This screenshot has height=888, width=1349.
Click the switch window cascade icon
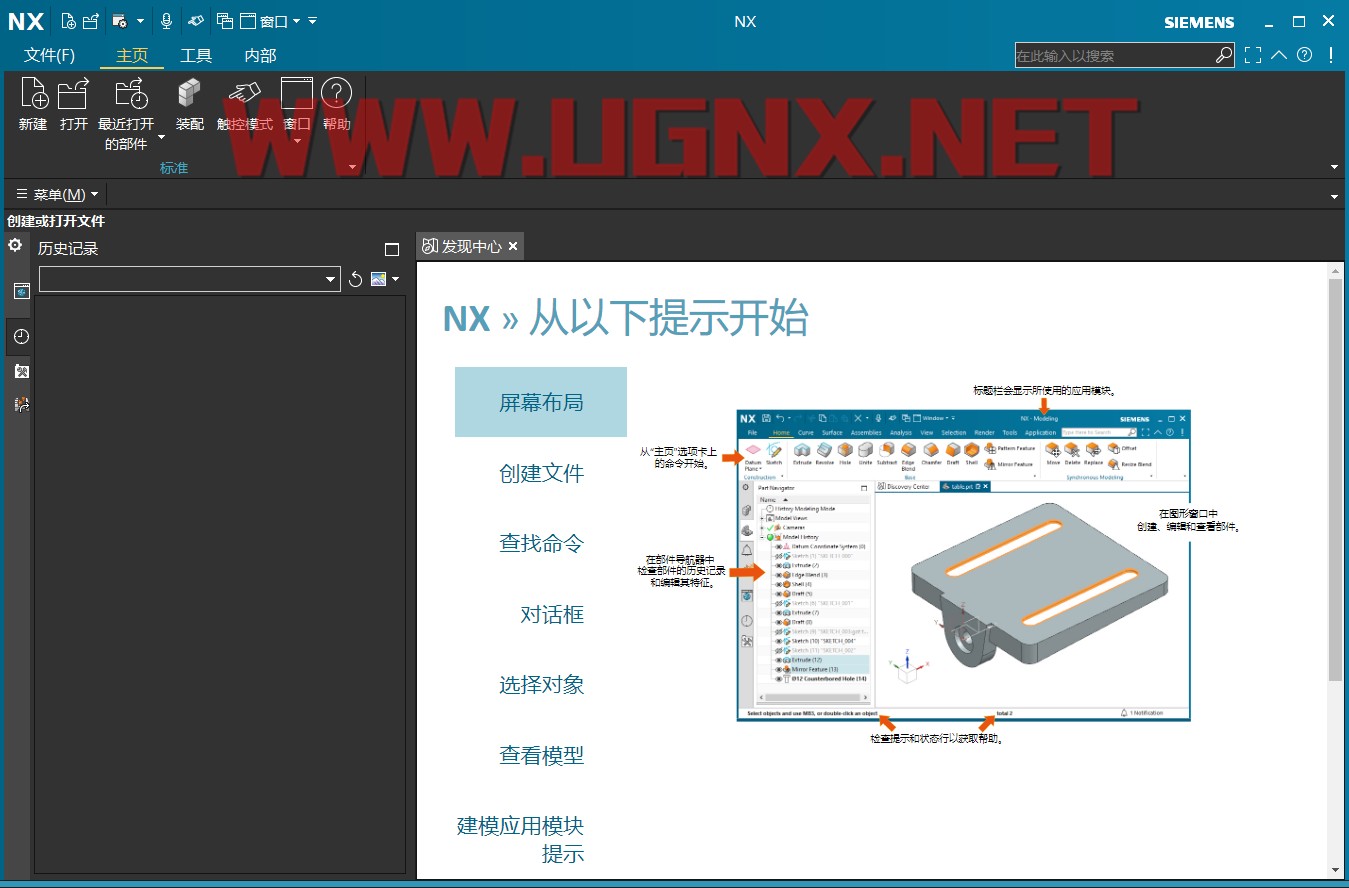click(x=225, y=21)
